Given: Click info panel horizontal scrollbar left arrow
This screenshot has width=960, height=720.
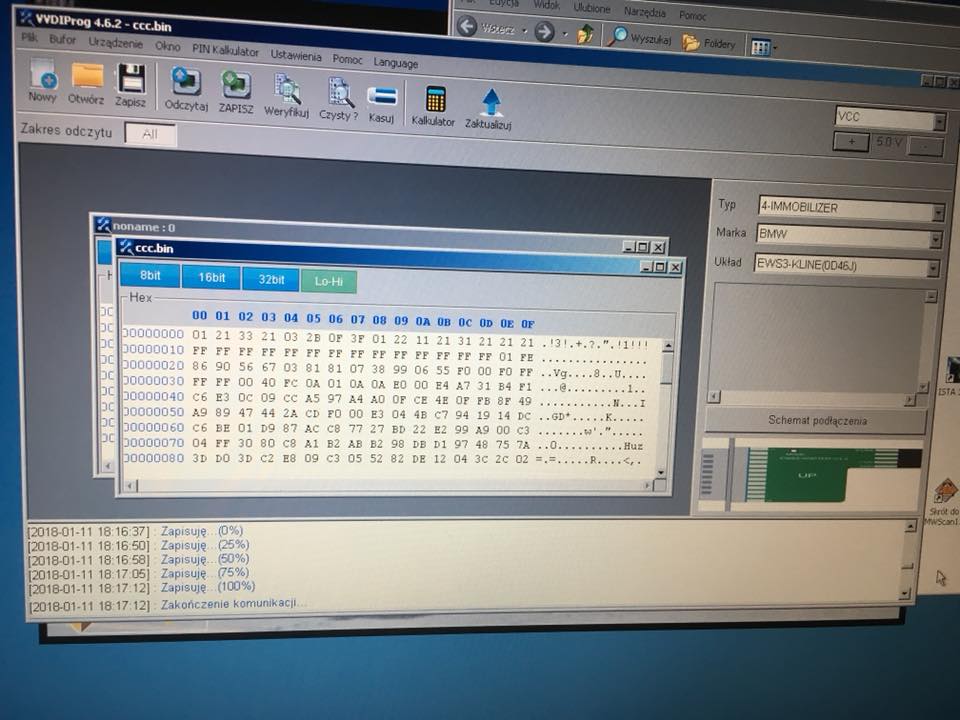Looking at the screenshot, I should (x=713, y=396).
